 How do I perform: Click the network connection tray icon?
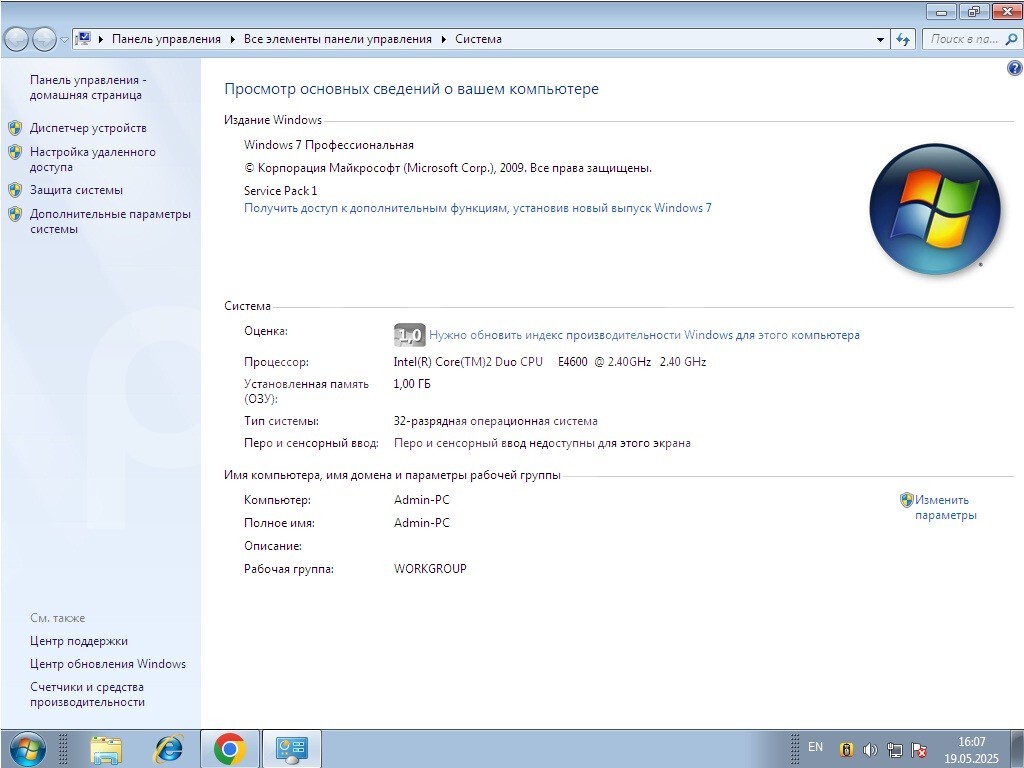(x=895, y=749)
